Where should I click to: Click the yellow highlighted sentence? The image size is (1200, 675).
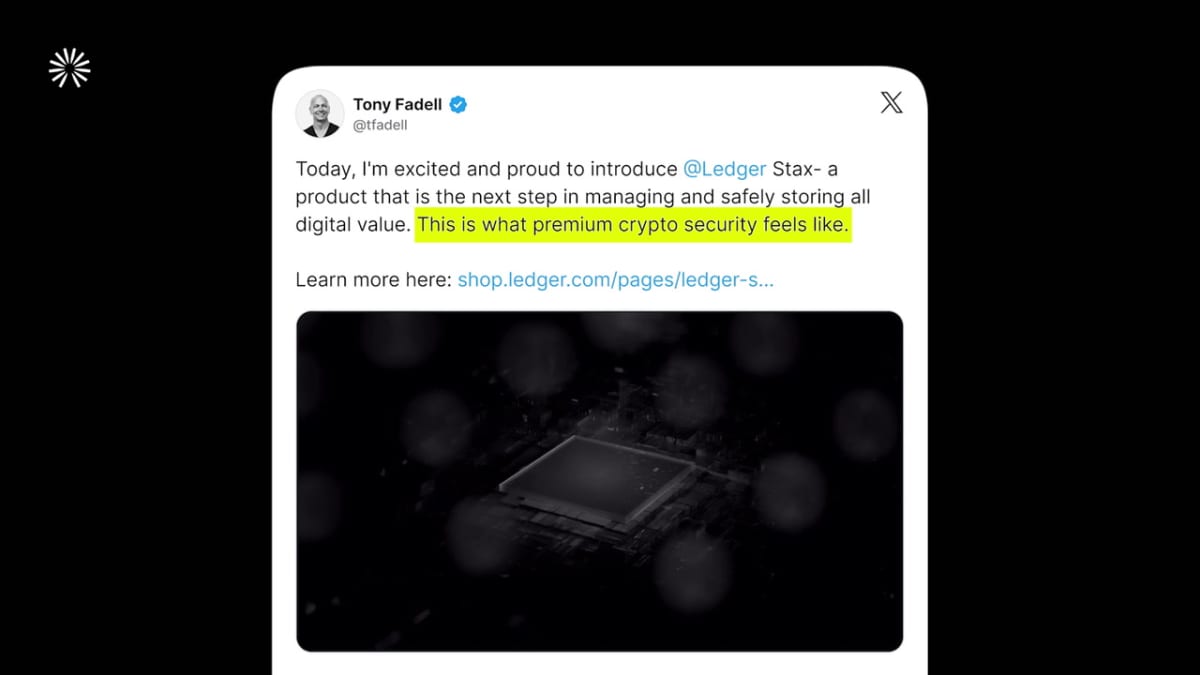(633, 225)
